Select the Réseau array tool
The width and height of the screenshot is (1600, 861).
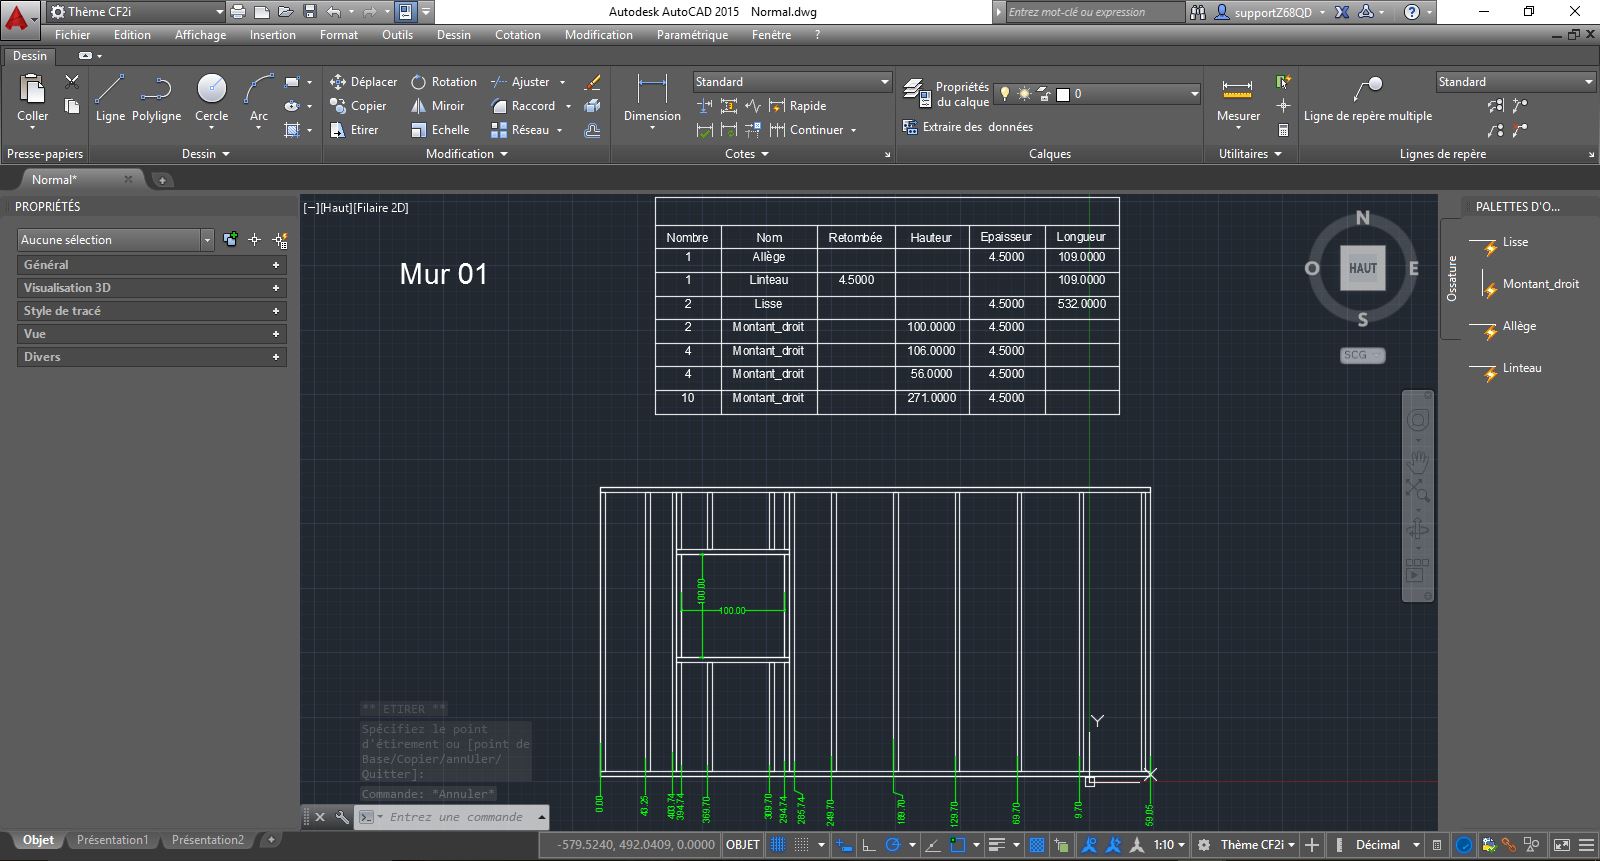pos(519,130)
